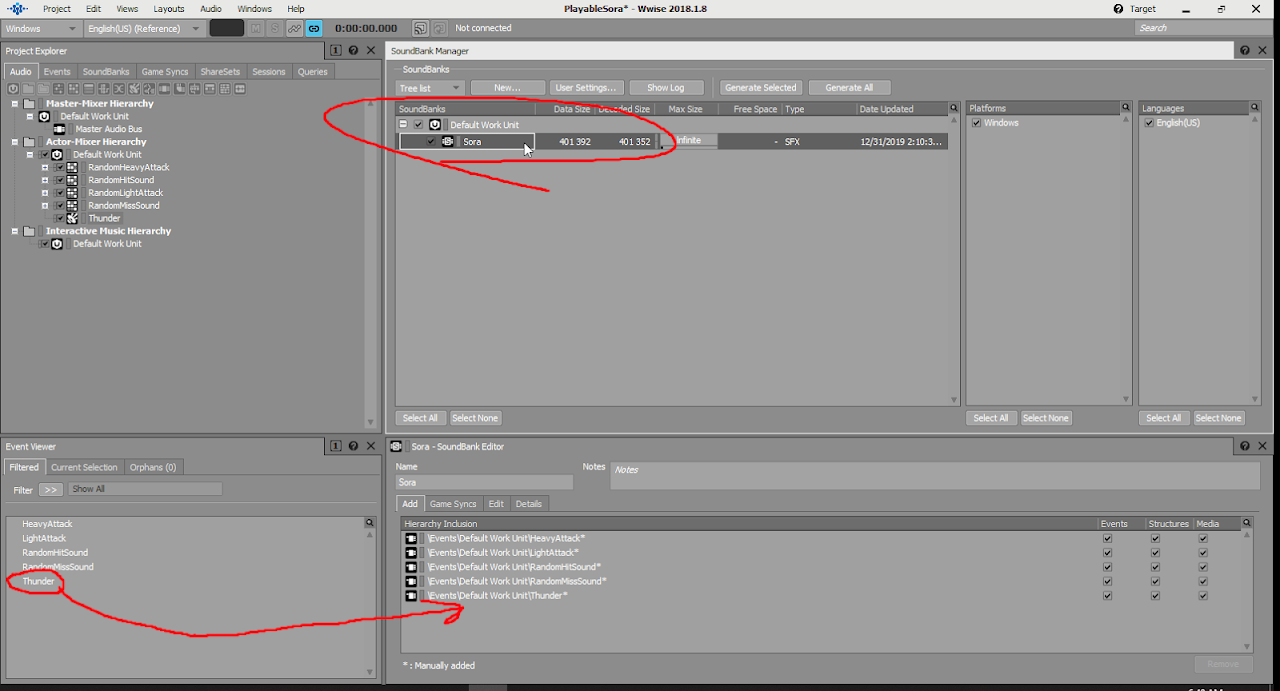Viewport: 1280px width, 691px height.
Task: Click the New... soundbank button
Action: click(507, 88)
